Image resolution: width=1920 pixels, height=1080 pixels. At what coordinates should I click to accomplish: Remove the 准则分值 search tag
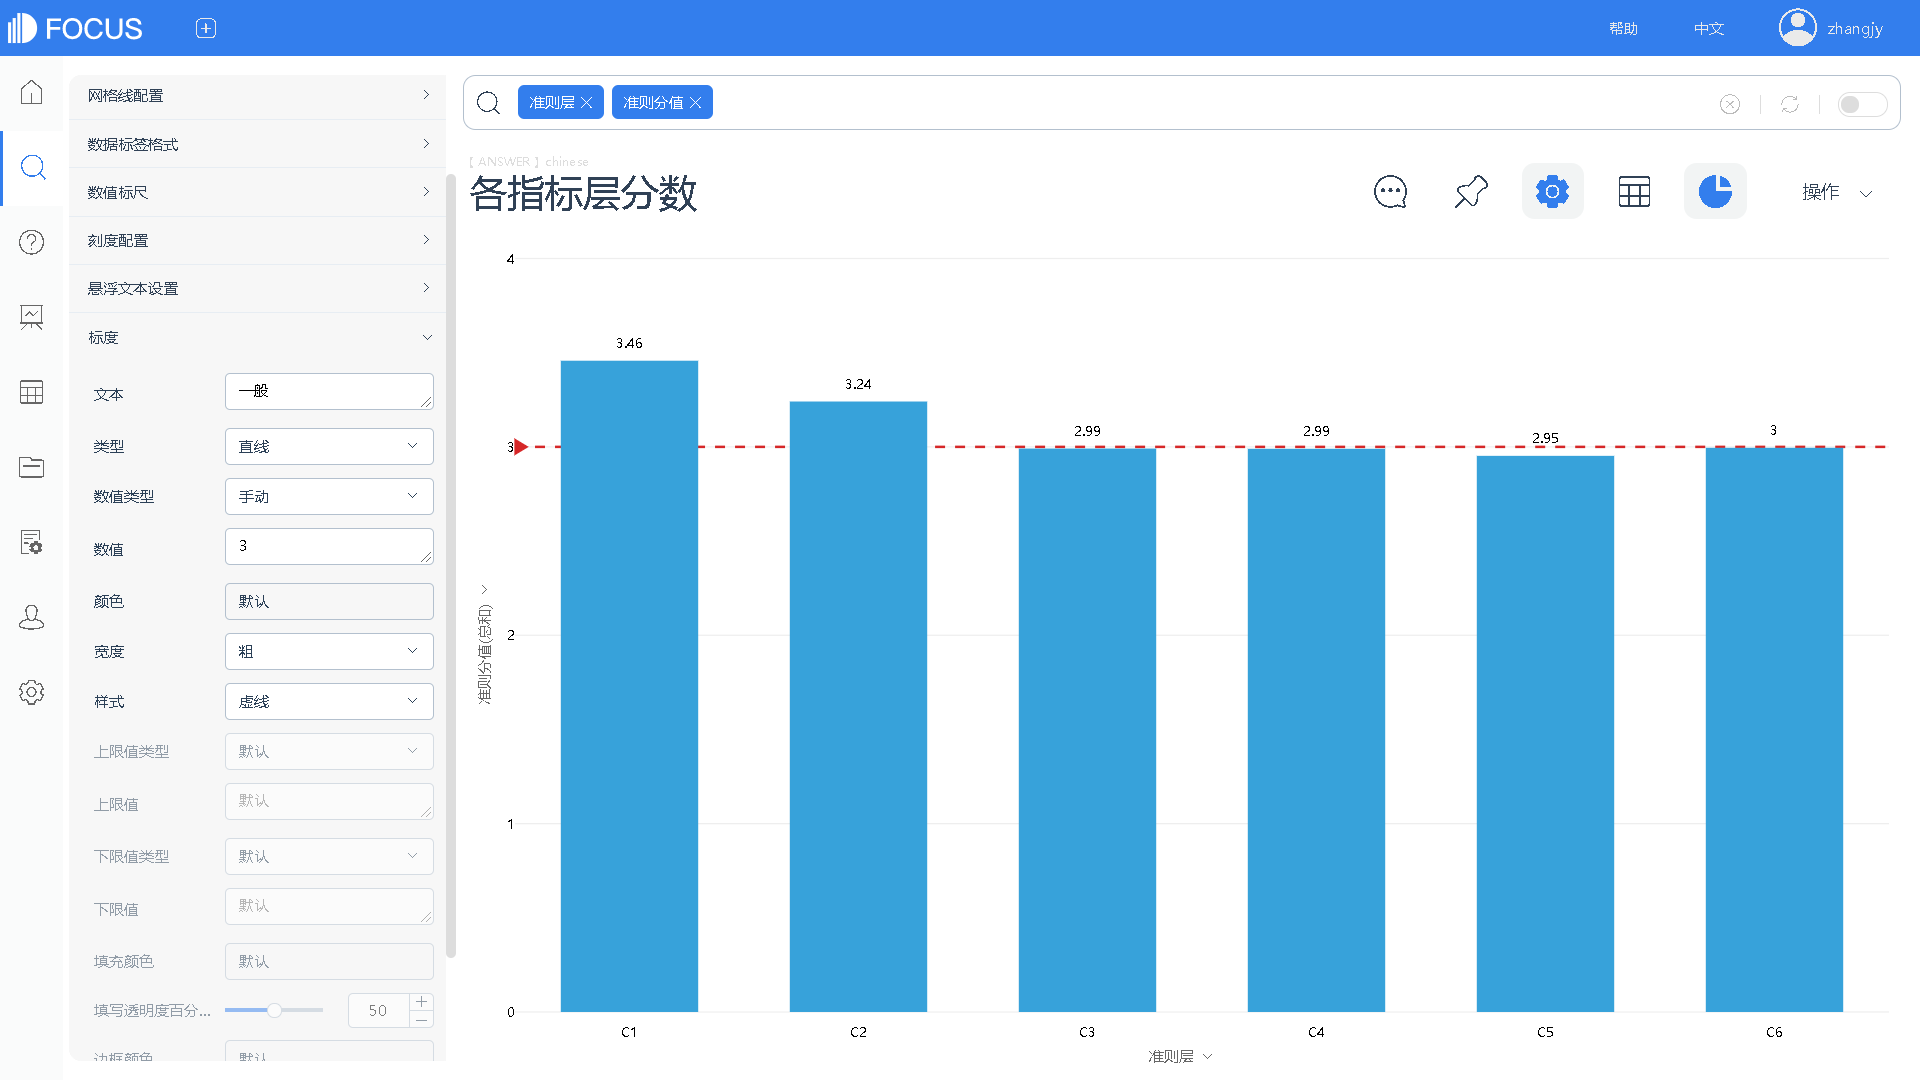tap(696, 103)
